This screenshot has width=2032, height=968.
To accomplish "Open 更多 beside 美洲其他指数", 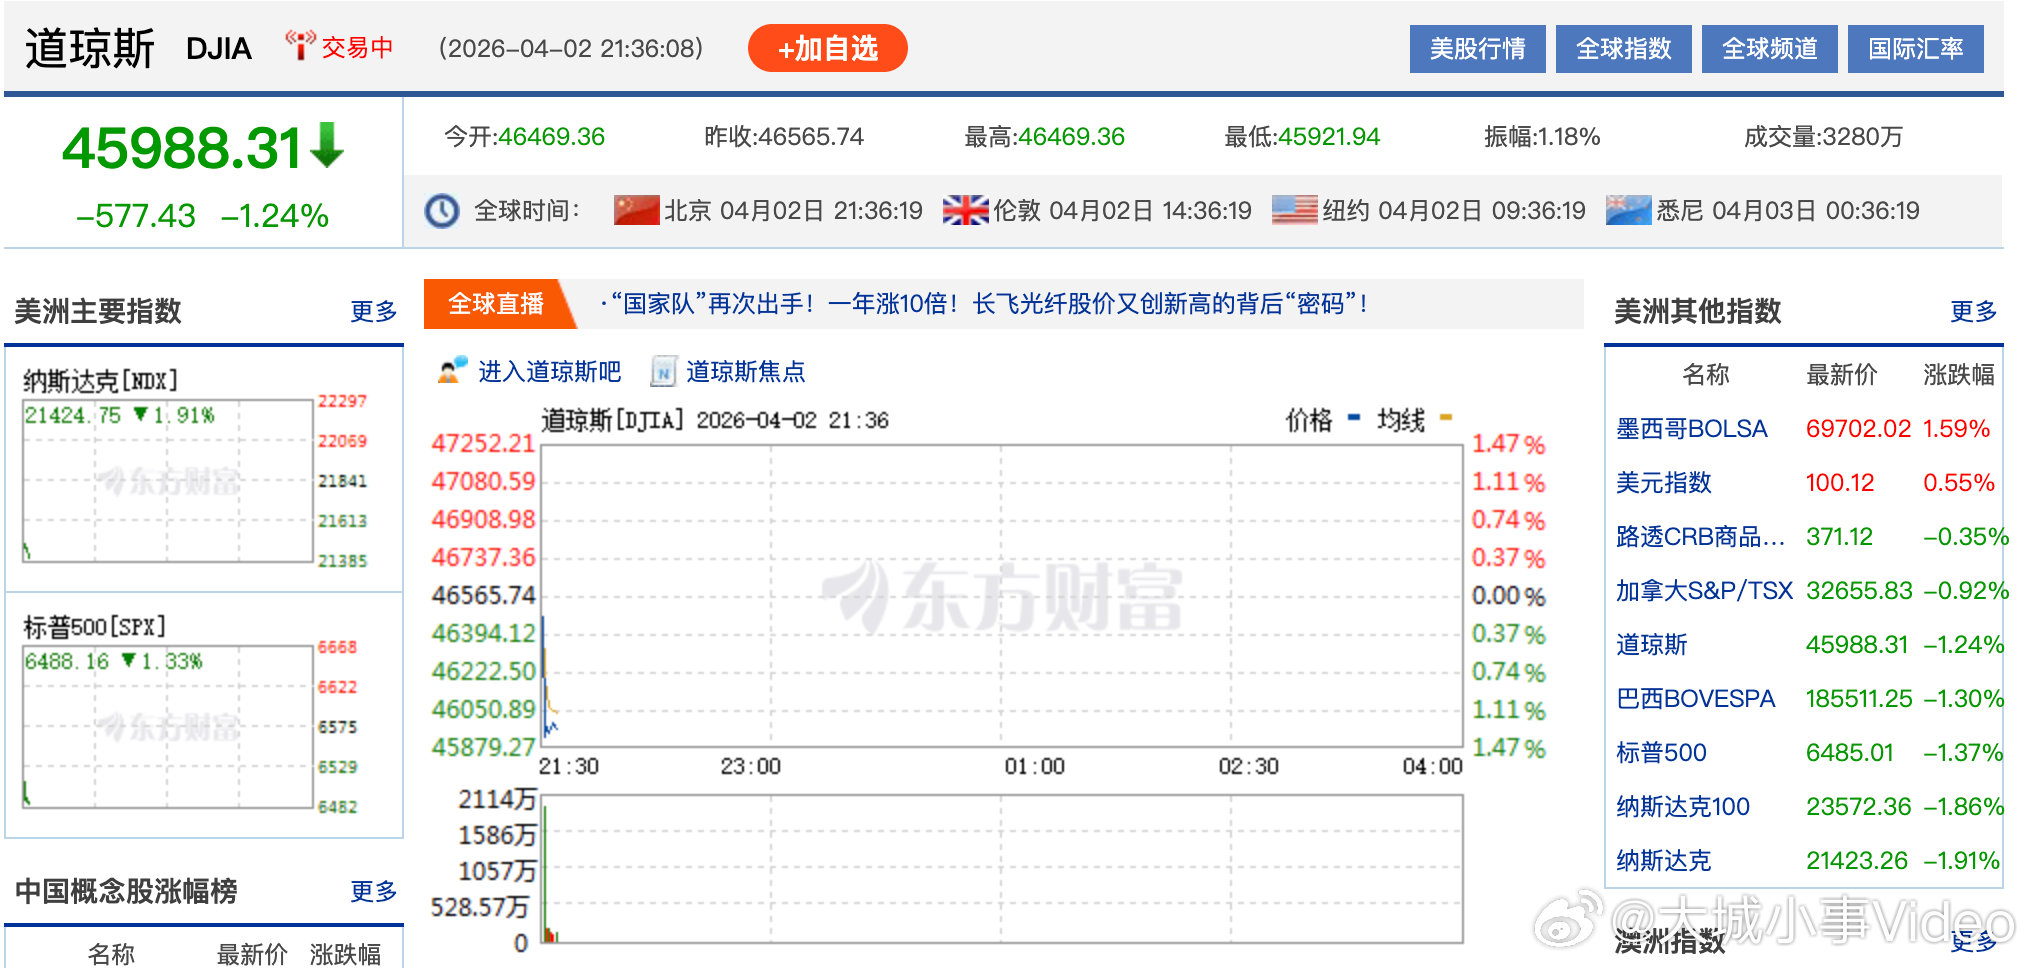I will (x=1974, y=311).
